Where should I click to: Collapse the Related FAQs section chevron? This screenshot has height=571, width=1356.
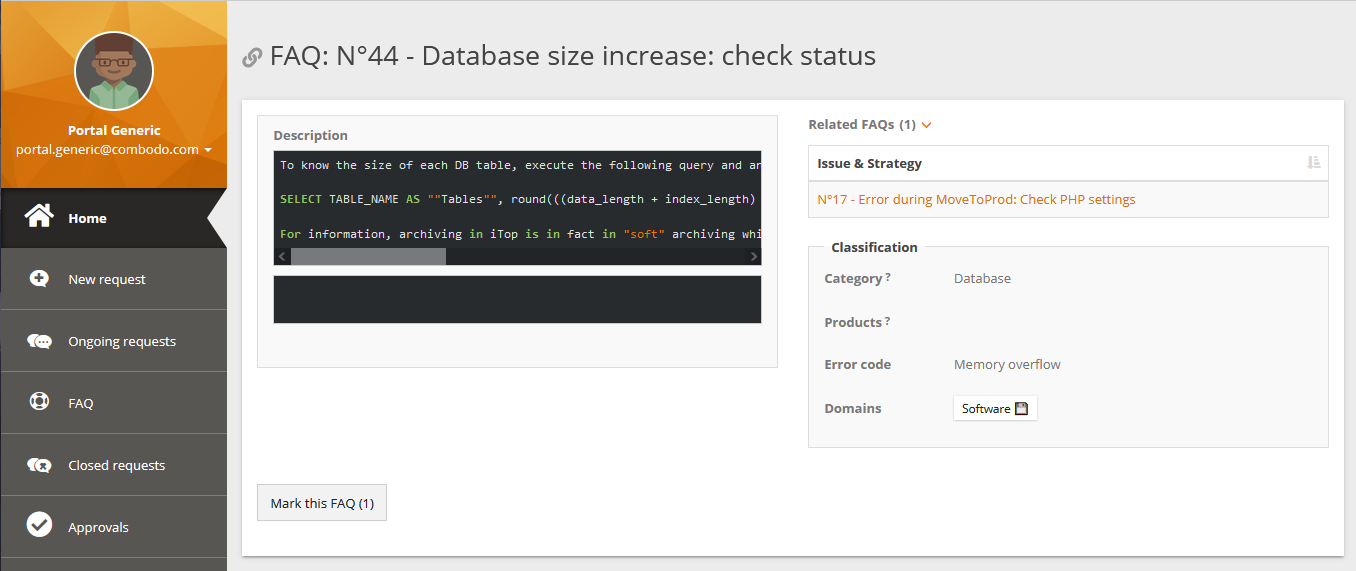(x=926, y=125)
